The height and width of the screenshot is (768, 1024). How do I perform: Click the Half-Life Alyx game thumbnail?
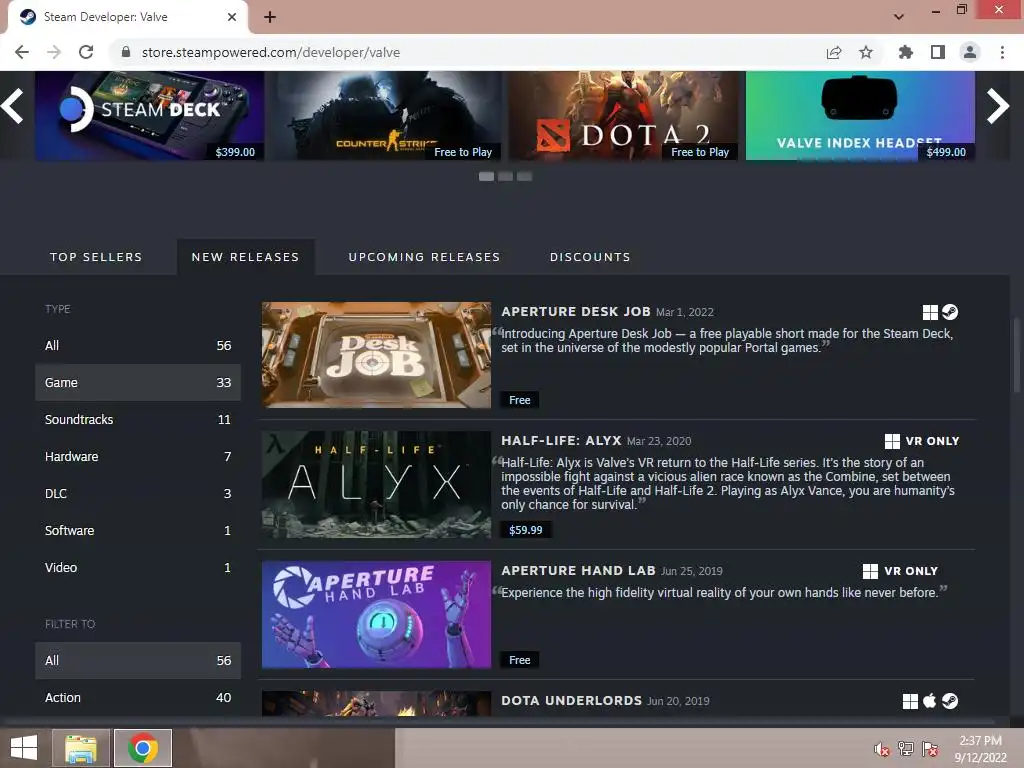tap(376, 484)
